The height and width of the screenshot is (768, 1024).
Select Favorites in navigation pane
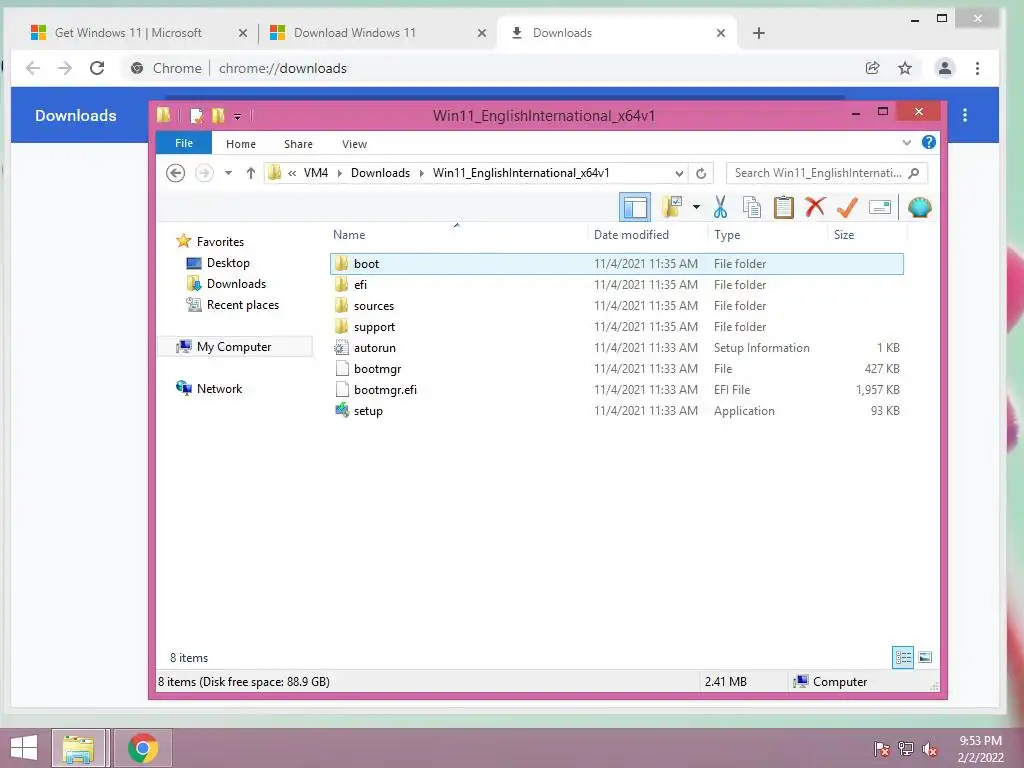[210, 242]
